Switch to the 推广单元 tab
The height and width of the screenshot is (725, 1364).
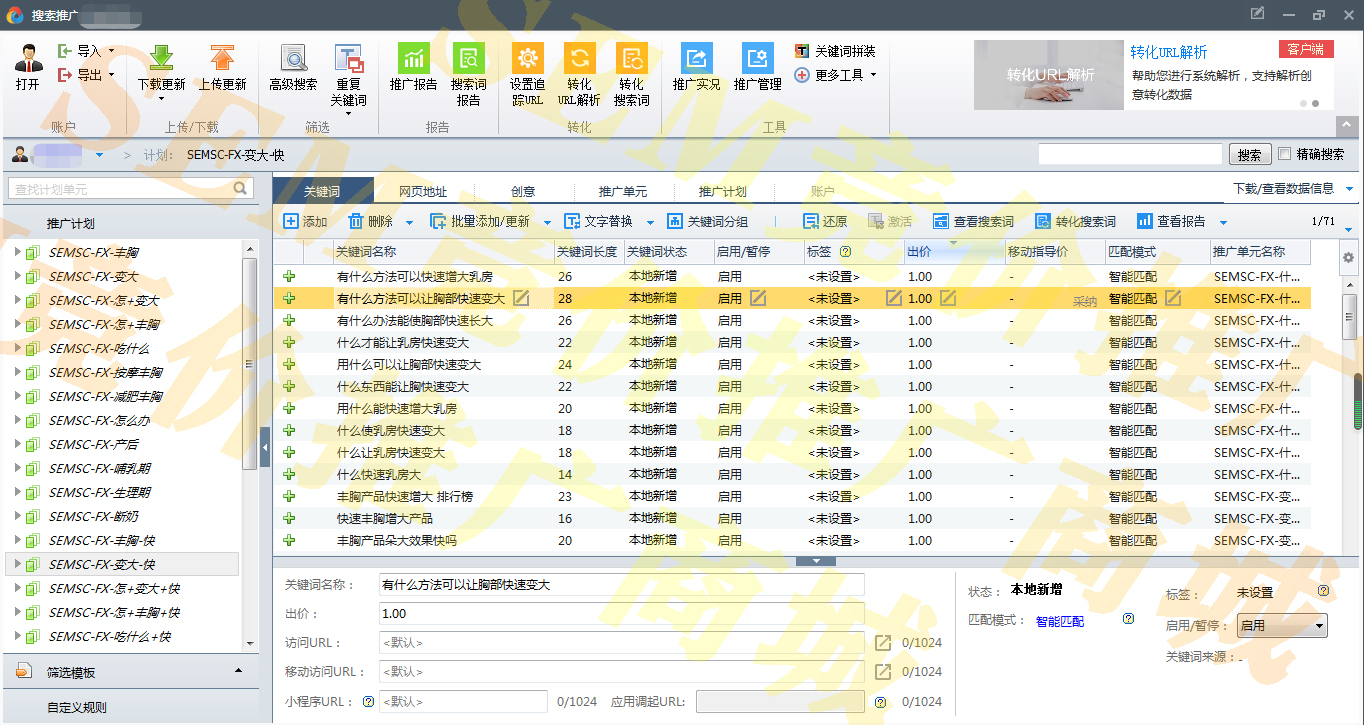point(622,191)
